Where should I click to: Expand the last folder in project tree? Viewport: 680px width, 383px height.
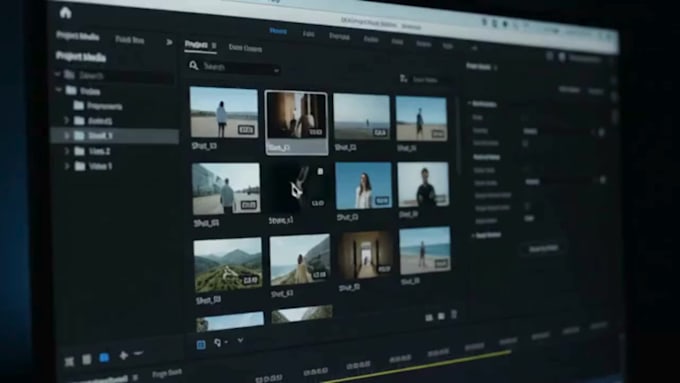click(67, 166)
